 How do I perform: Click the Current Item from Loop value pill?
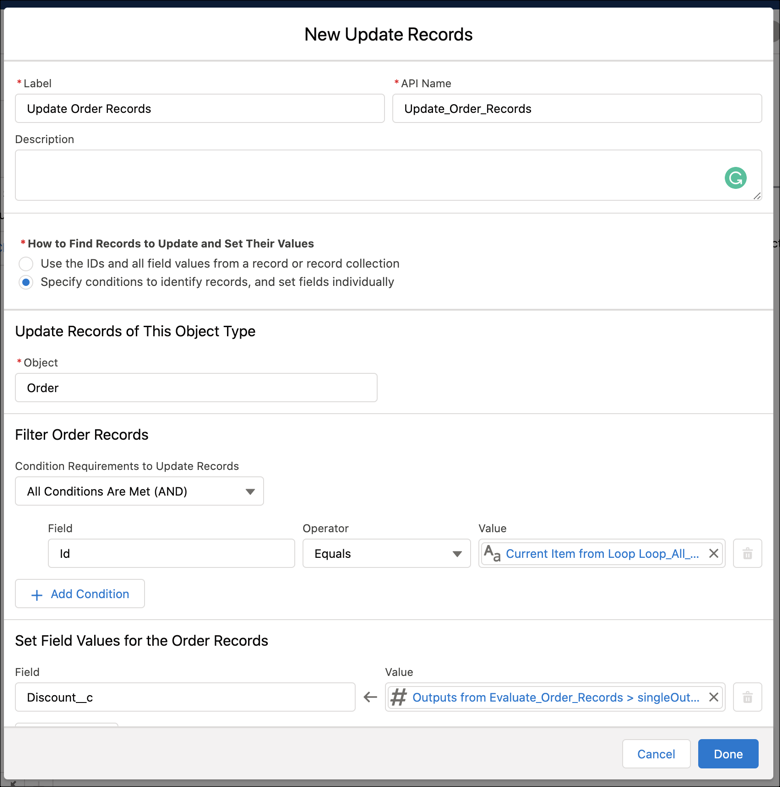tap(602, 553)
